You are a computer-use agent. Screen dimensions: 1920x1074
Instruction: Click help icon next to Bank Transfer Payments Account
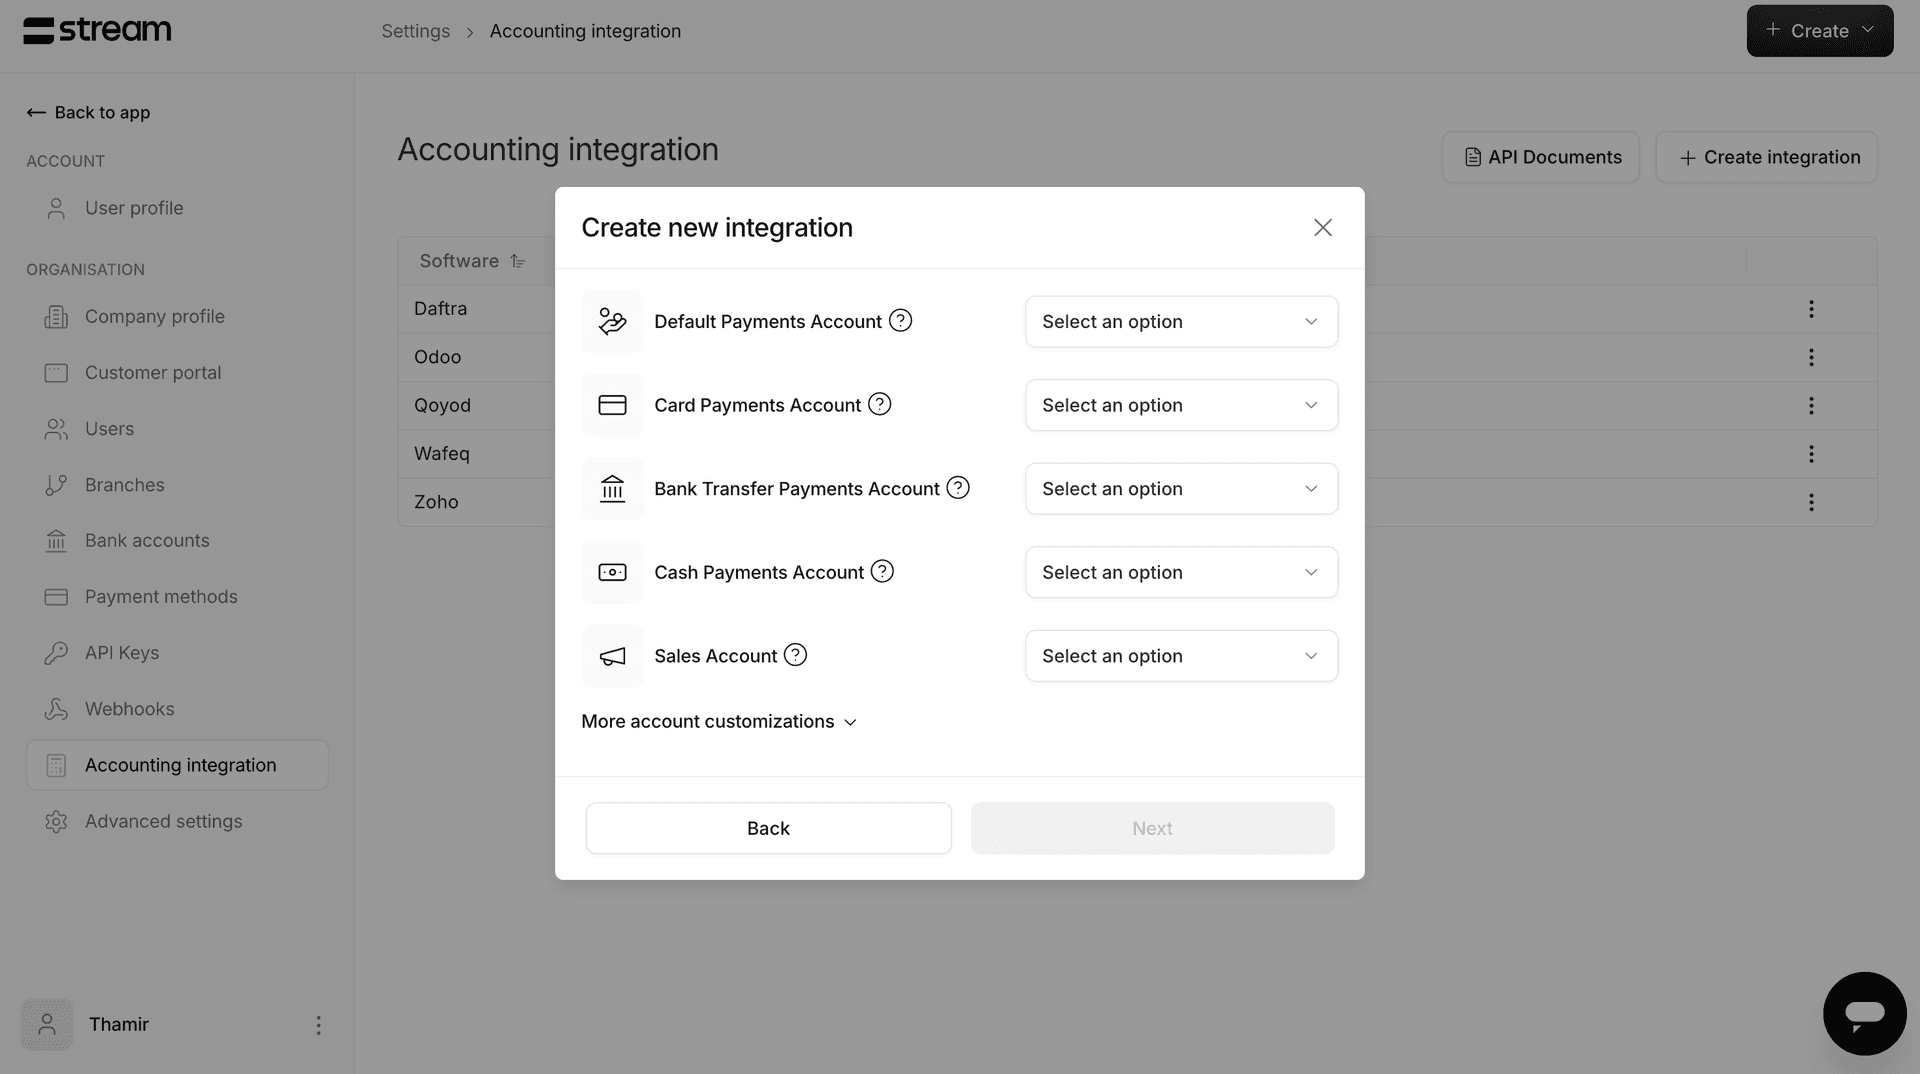point(958,488)
